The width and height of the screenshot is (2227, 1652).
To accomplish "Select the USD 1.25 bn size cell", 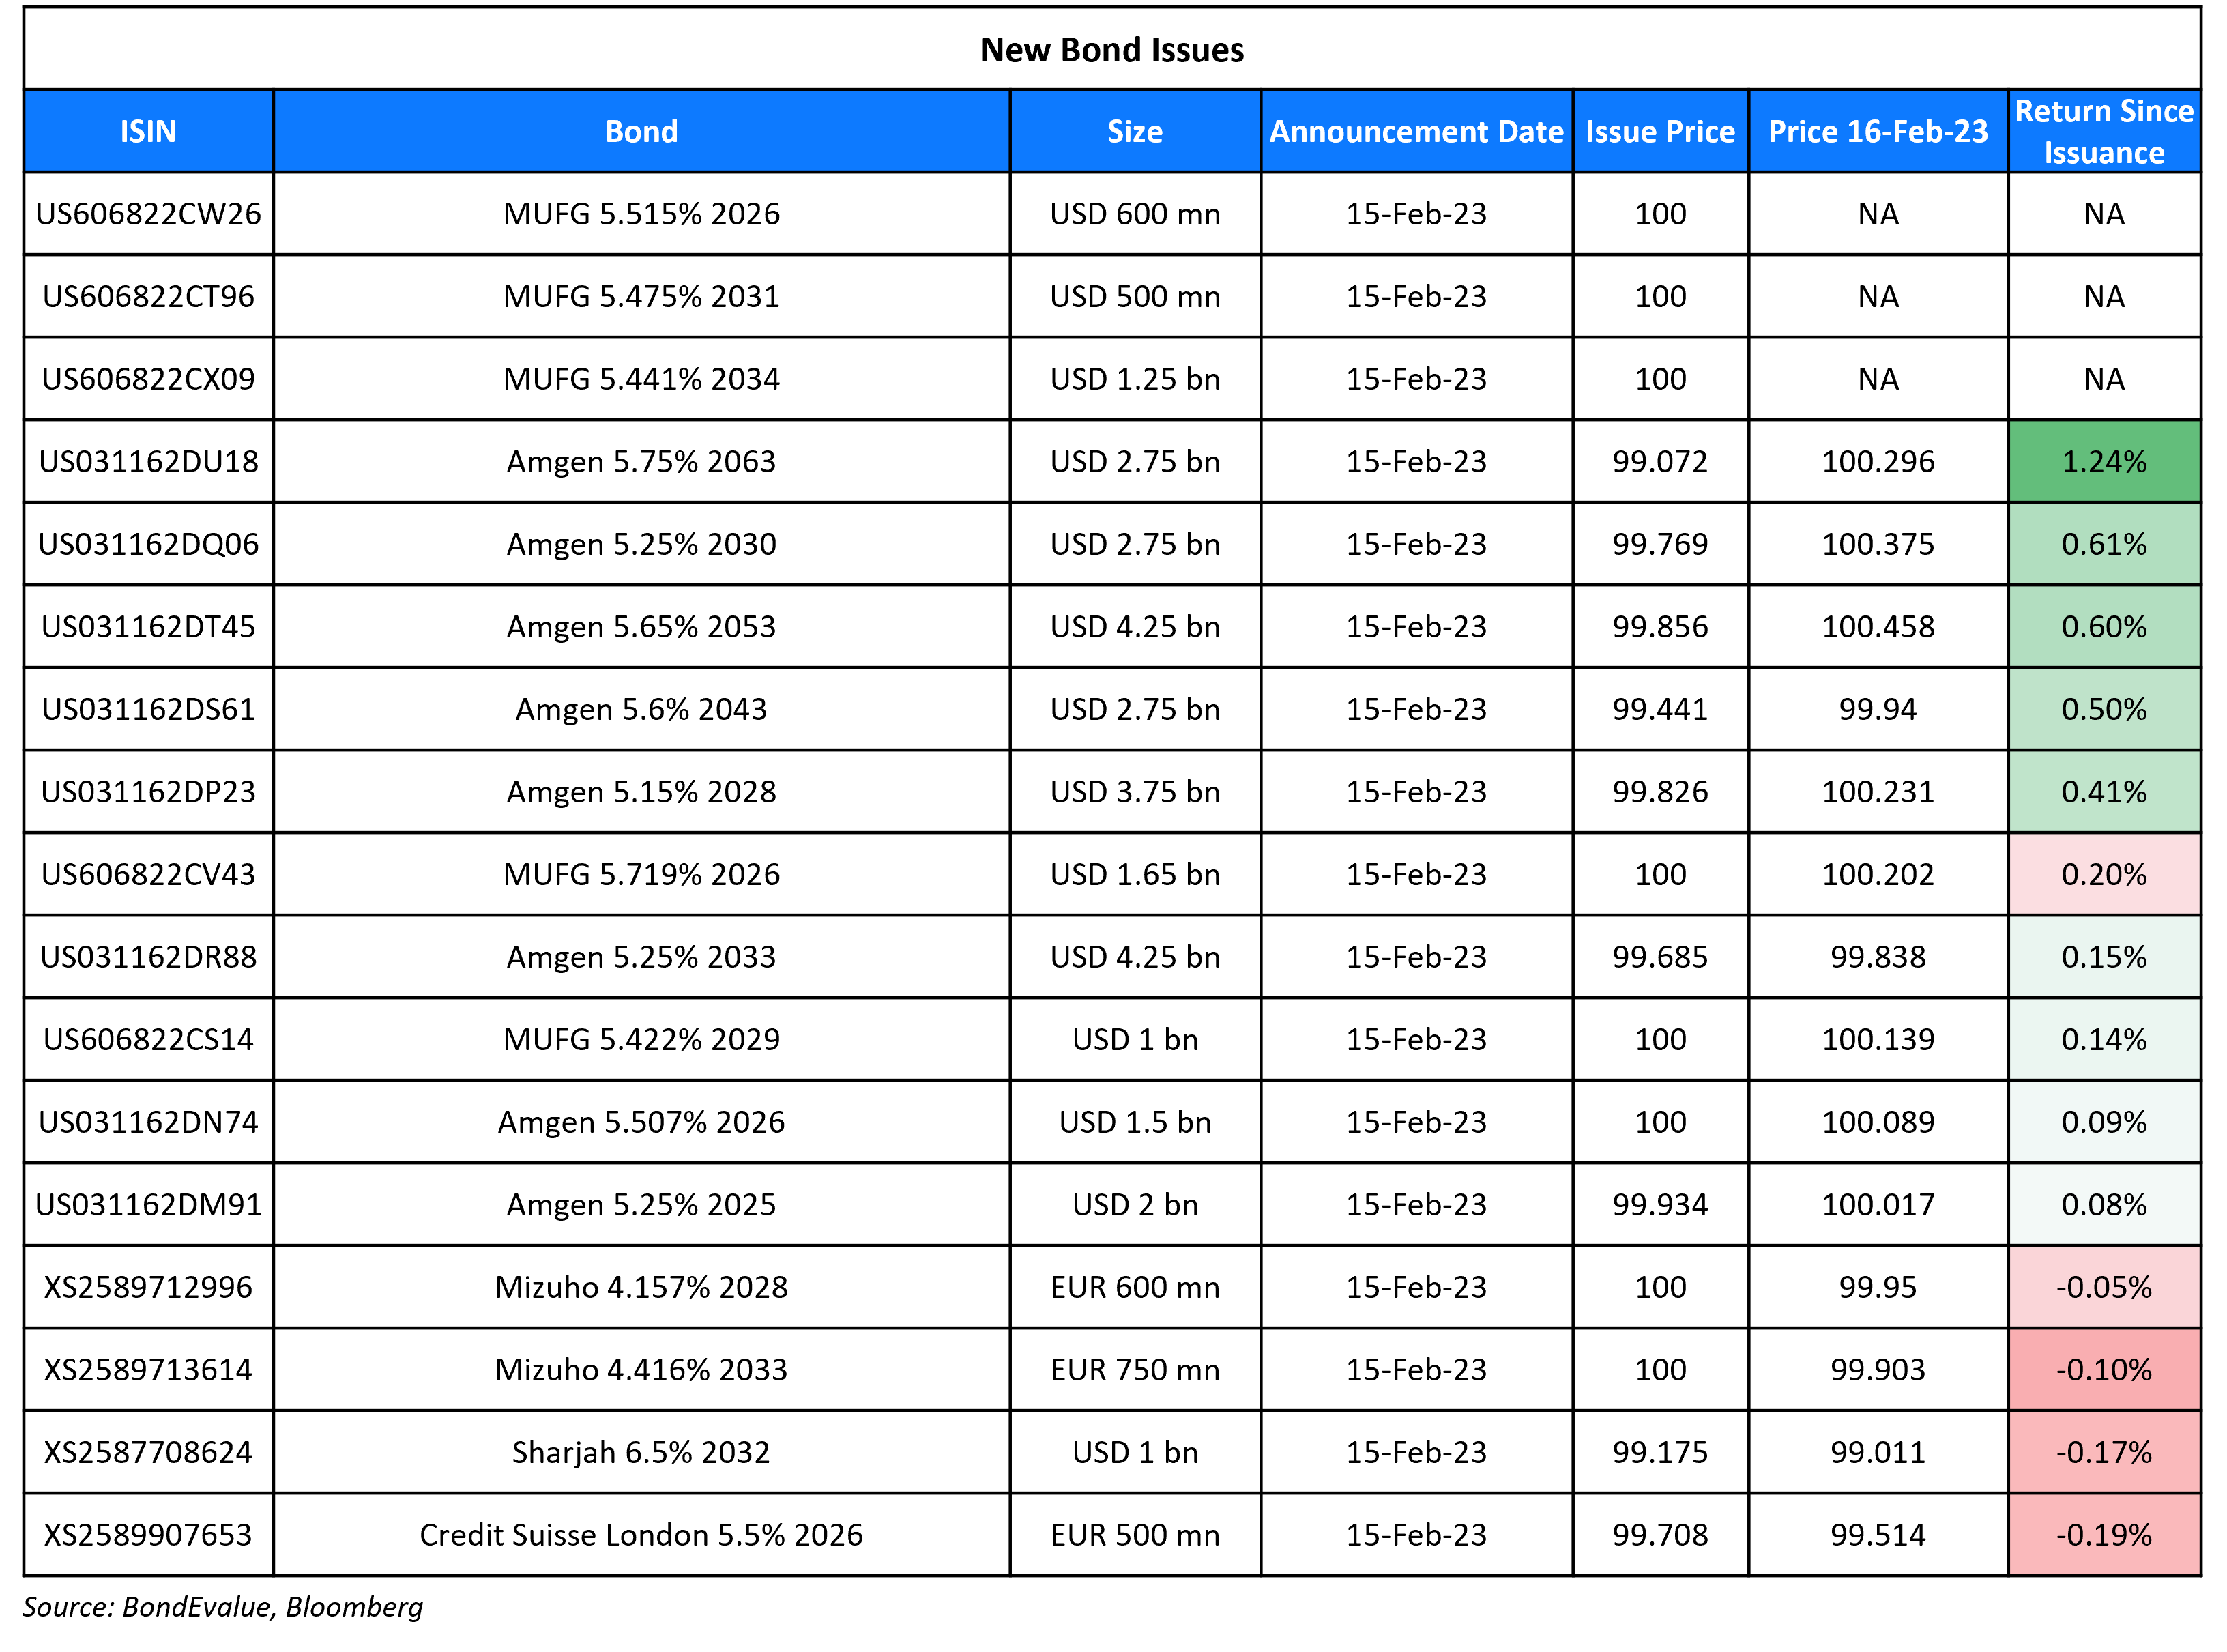I will pyautogui.click(x=1135, y=379).
